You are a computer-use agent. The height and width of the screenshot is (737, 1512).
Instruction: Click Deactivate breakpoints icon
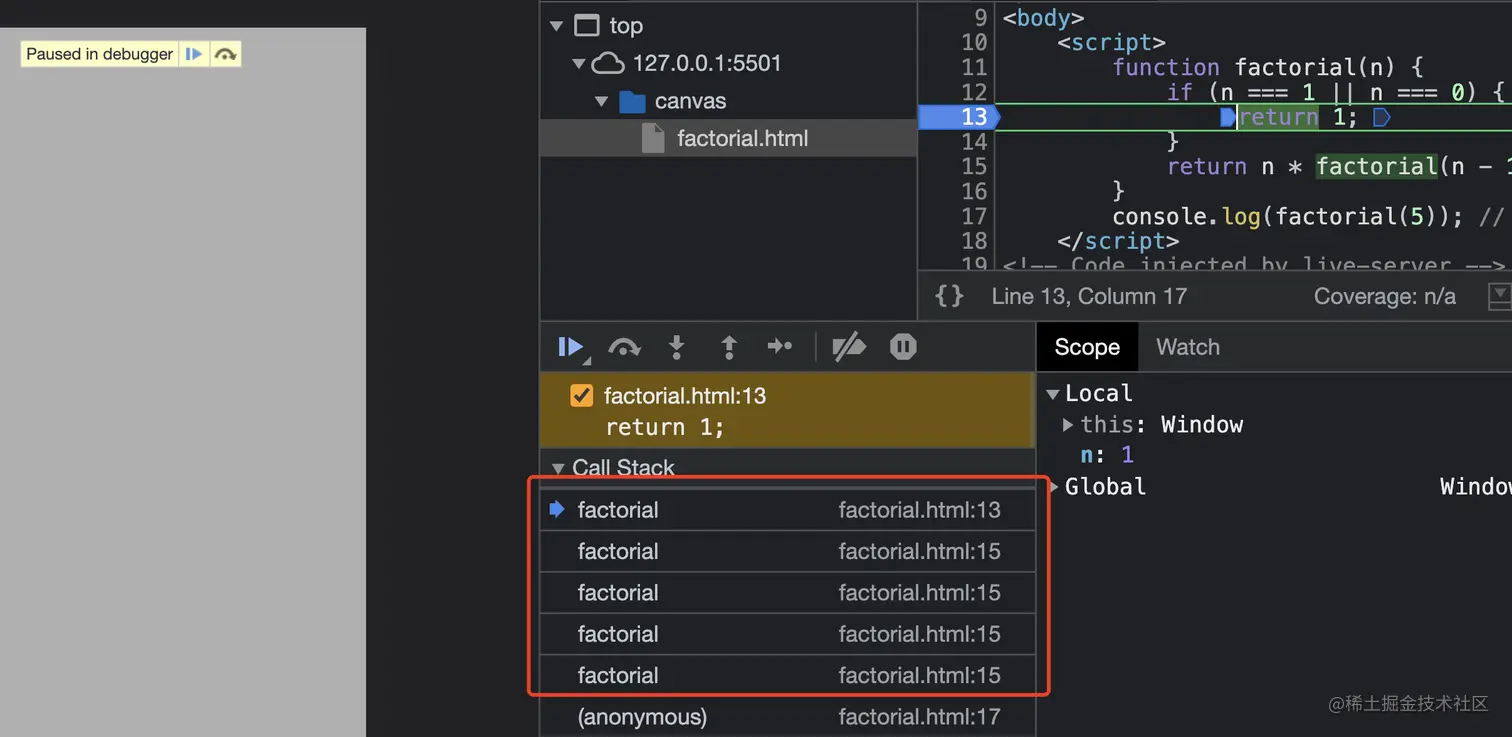coord(849,347)
